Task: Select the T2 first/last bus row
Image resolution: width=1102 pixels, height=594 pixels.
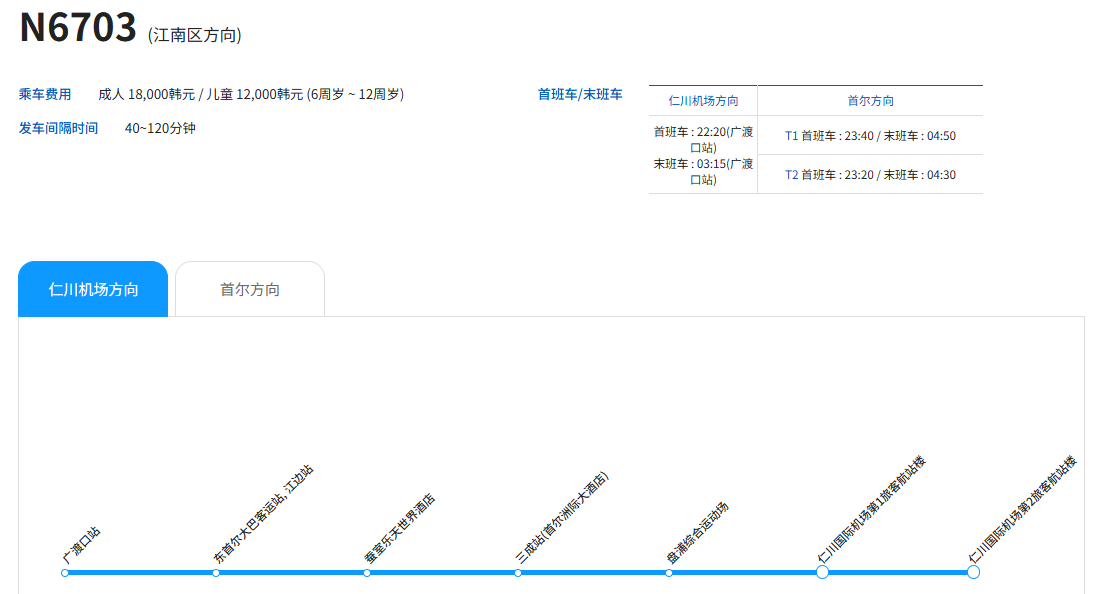Action: pos(870,175)
